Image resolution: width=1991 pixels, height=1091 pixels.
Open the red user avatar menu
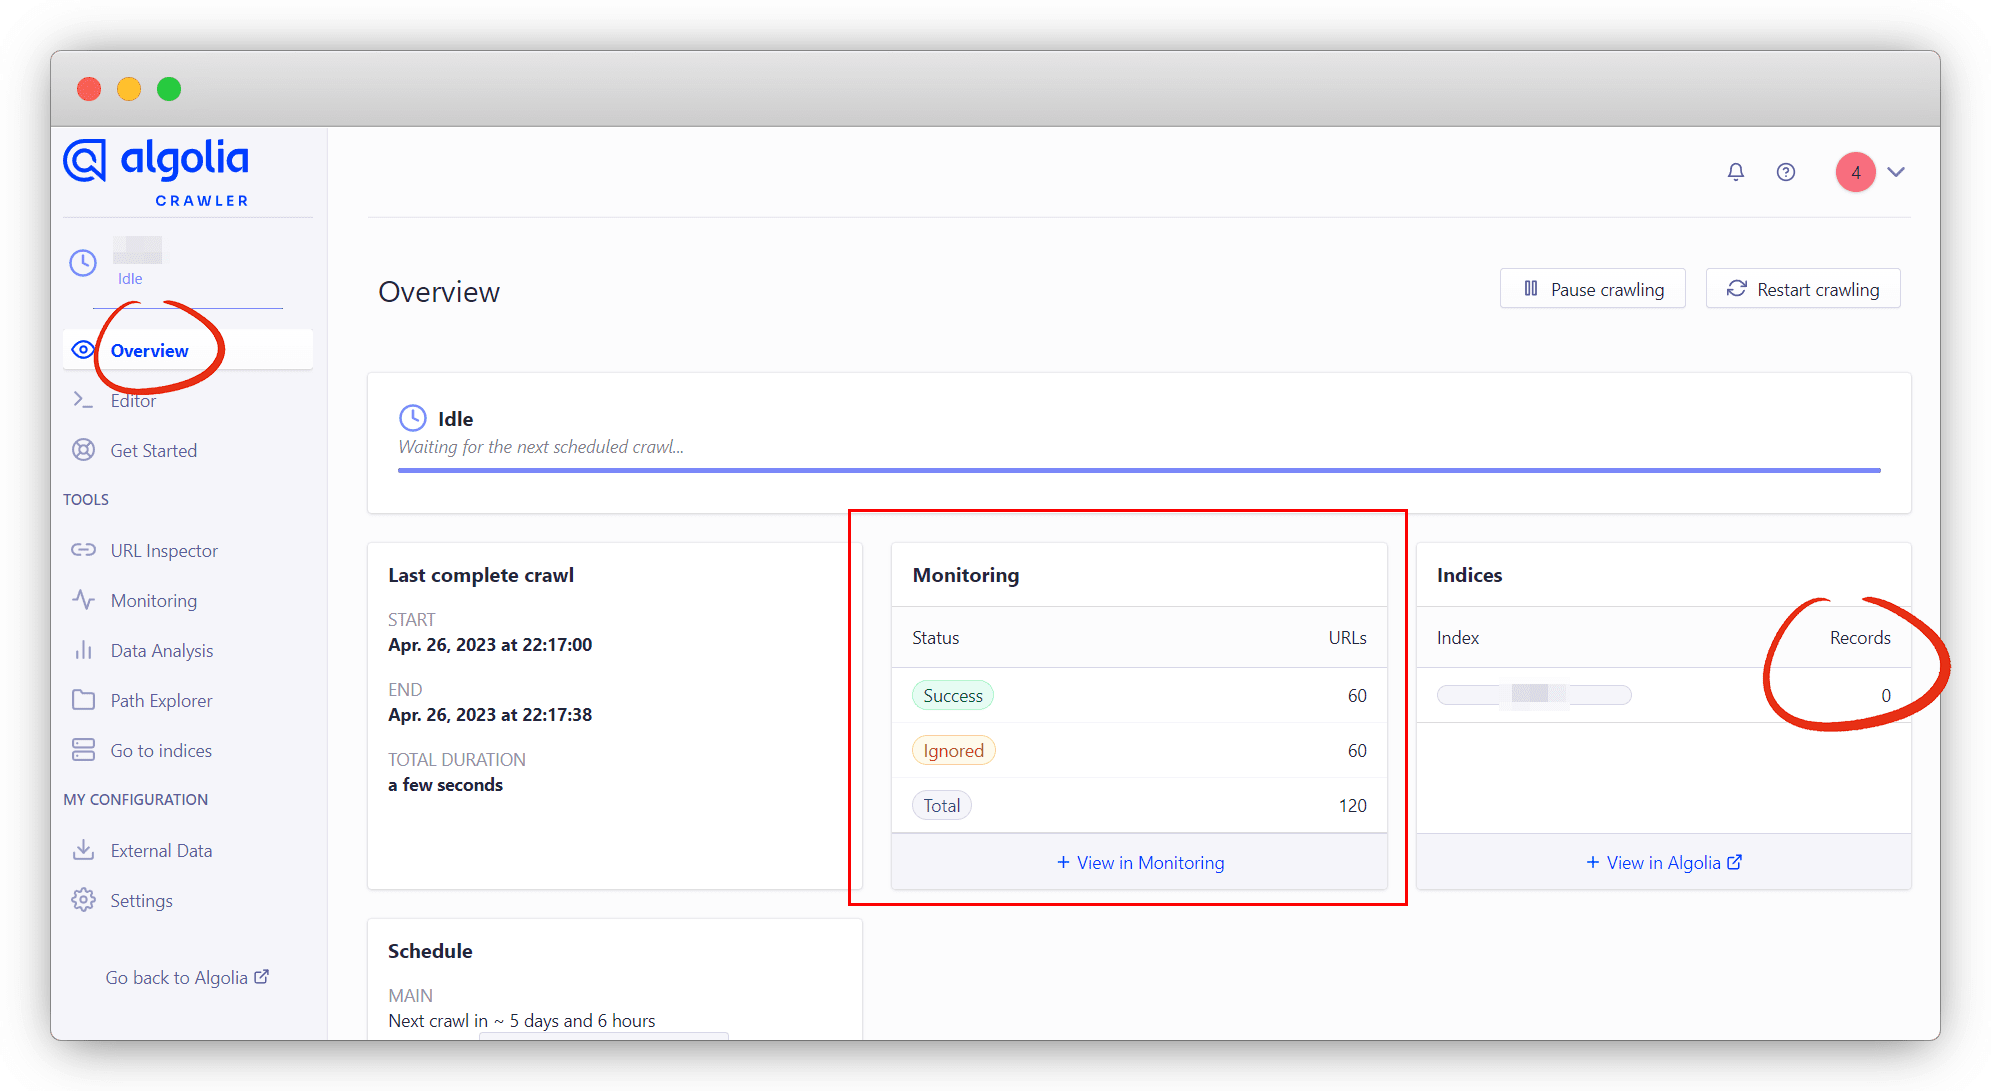click(x=1855, y=172)
